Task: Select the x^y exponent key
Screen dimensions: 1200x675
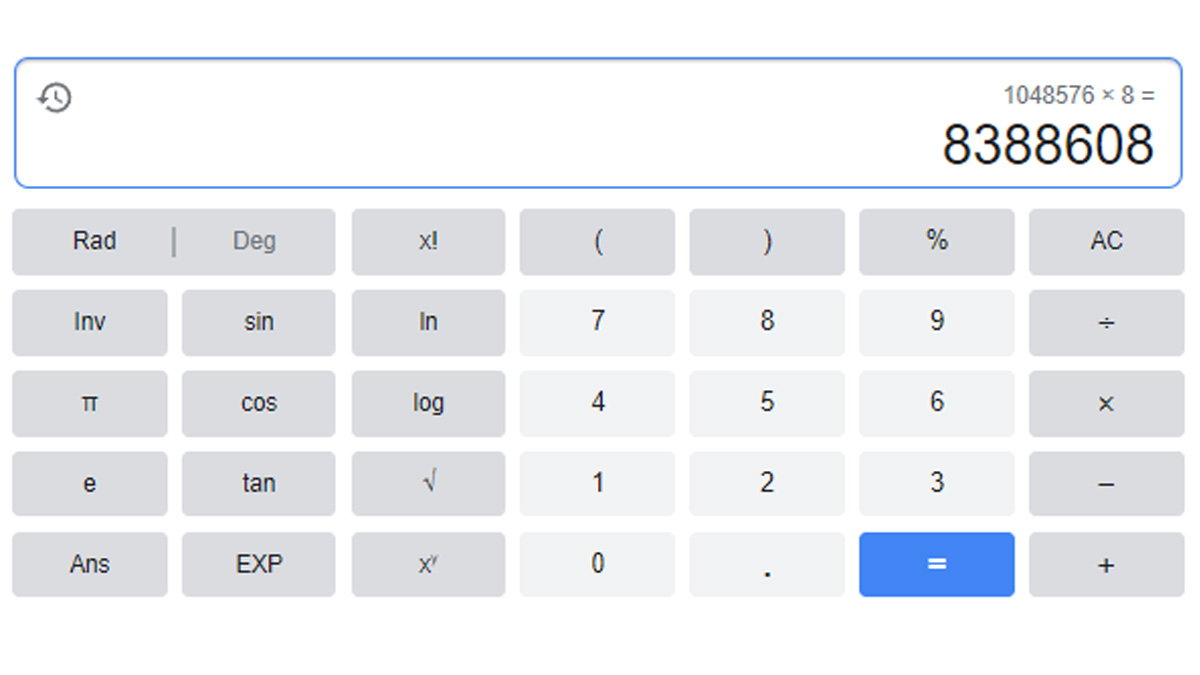Action: 428,564
